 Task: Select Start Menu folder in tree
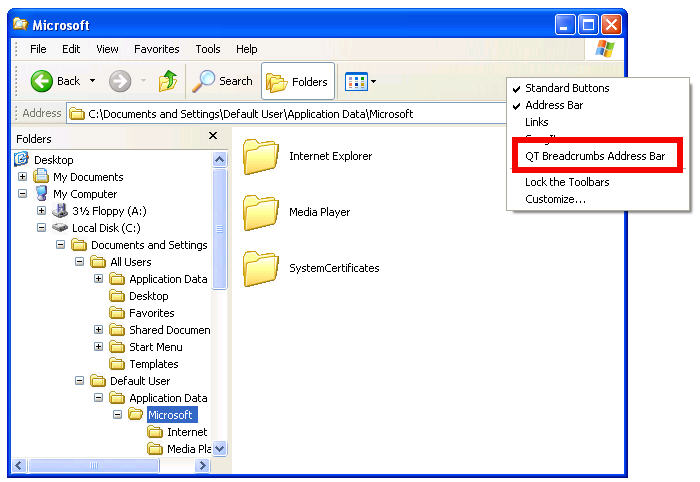pos(155,347)
